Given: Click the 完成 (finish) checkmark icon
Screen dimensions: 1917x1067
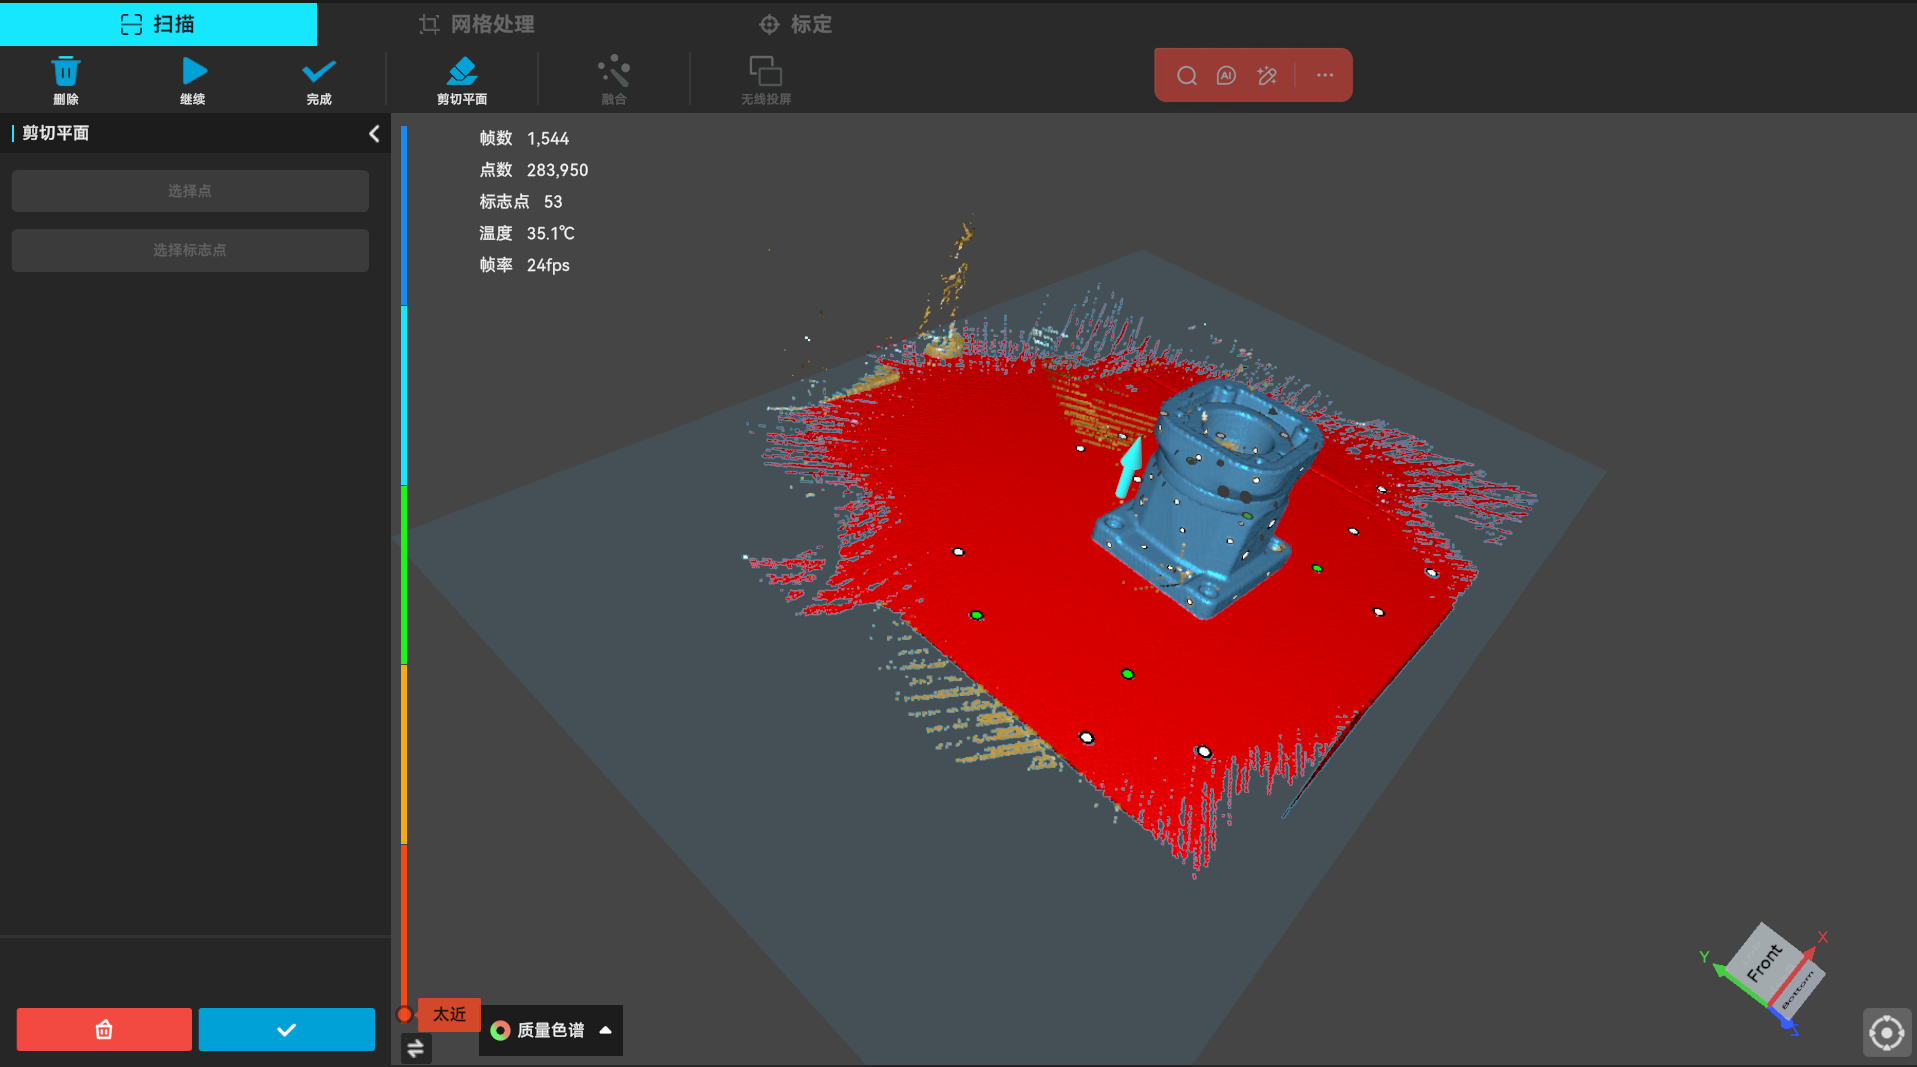Looking at the screenshot, I should point(318,79).
